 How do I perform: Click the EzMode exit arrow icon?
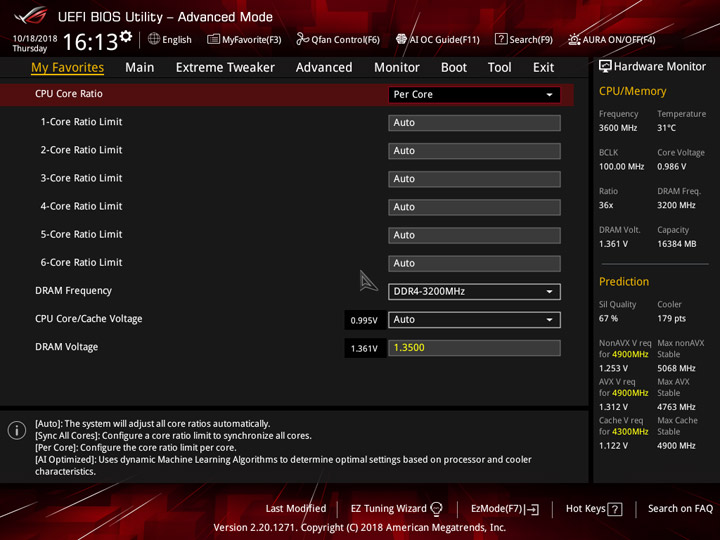(x=532, y=509)
